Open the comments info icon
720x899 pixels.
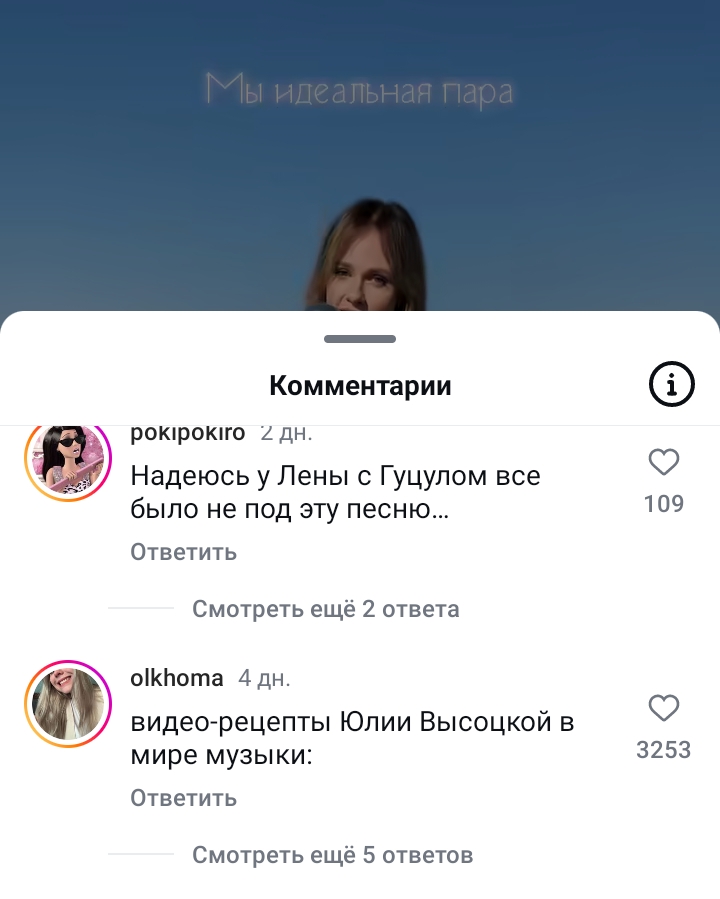coord(671,384)
